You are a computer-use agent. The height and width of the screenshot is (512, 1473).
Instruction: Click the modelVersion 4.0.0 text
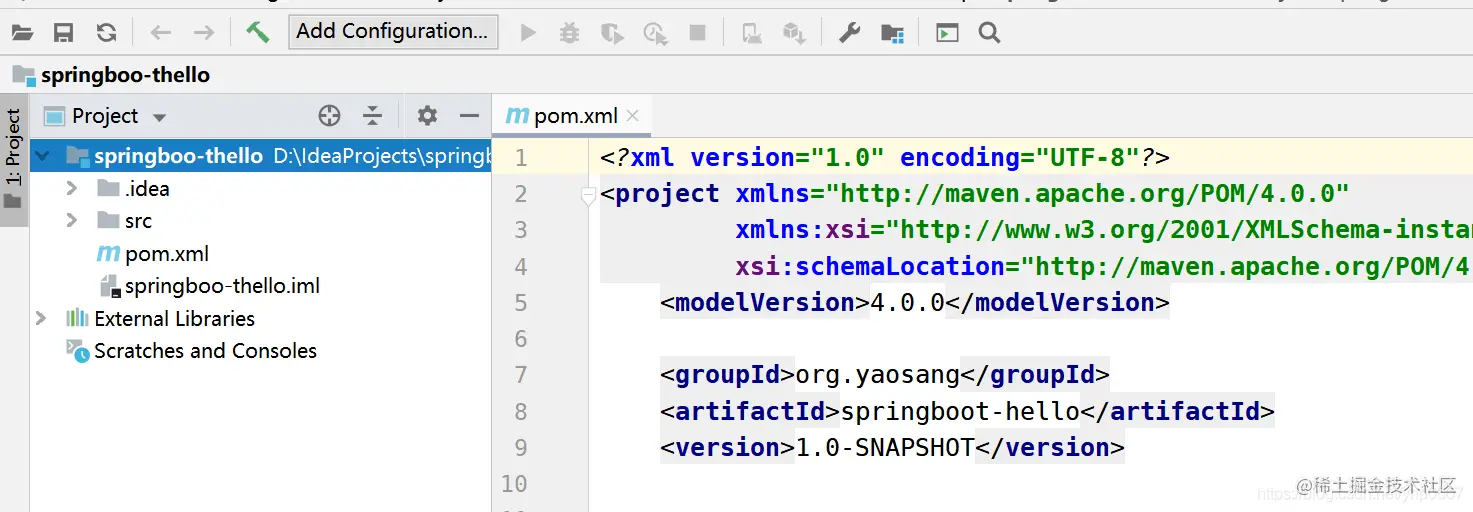pos(907,303)
